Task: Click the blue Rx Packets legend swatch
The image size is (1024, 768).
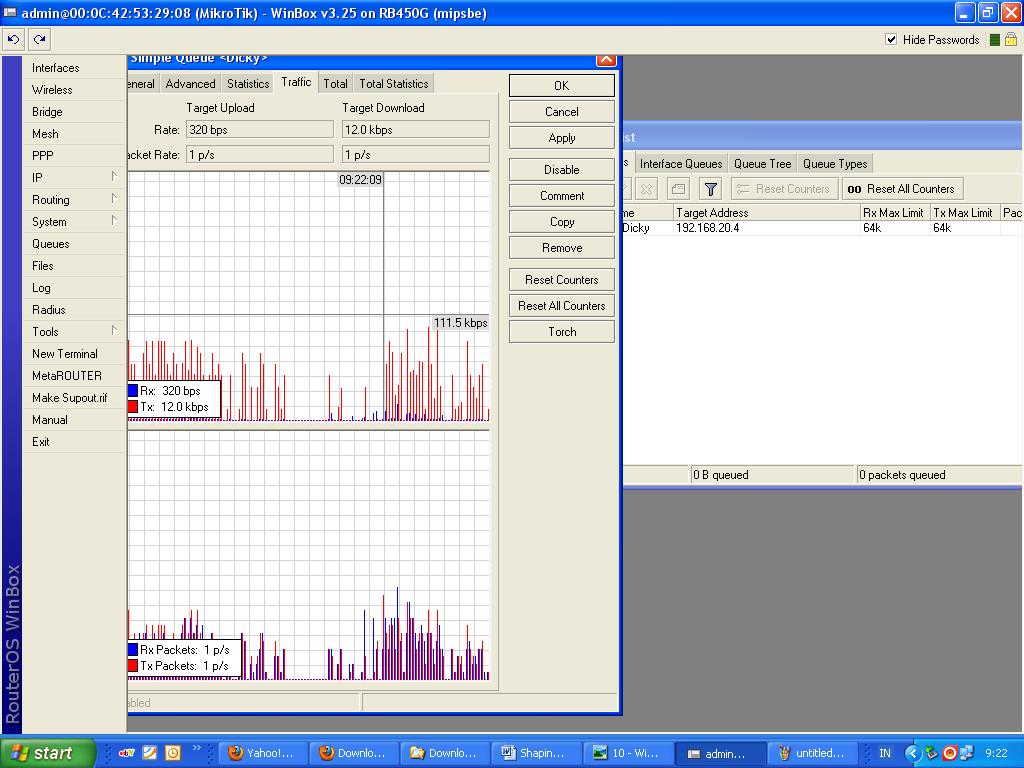Action: 133,650
